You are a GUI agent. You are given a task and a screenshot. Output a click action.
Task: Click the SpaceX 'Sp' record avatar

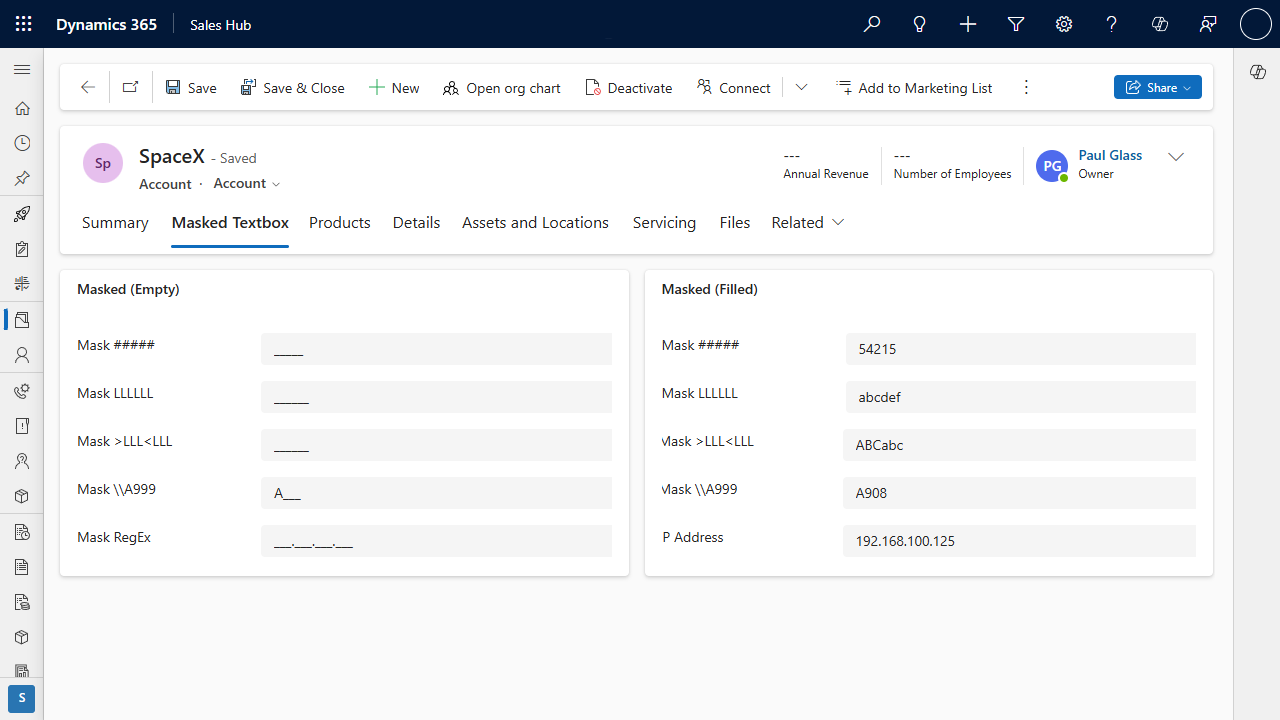coord(103,163)
